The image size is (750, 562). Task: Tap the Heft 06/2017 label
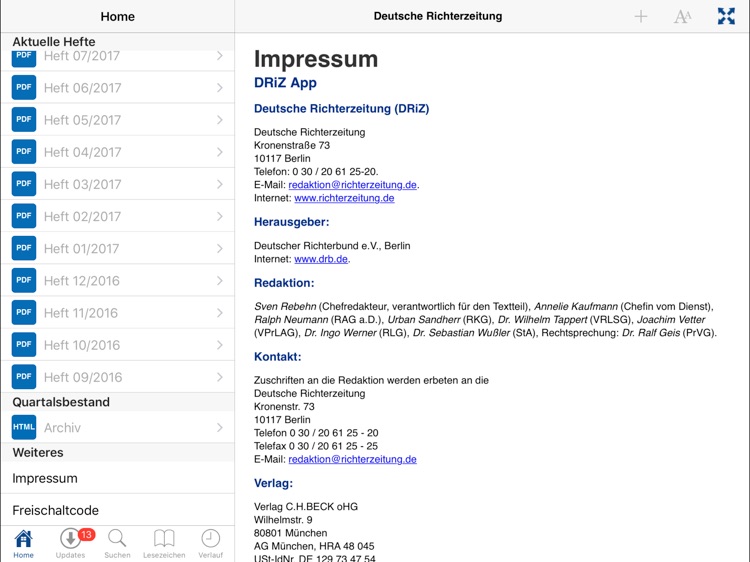point(83,88)
